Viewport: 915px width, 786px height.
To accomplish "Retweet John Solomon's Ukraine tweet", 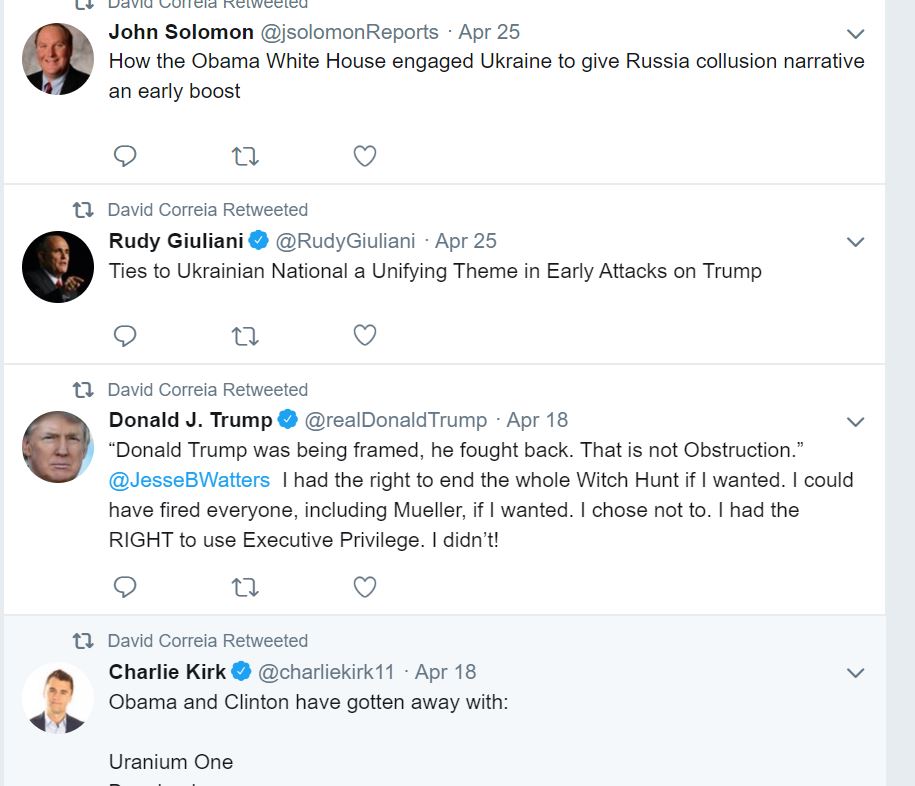I will (x=245, y=156).
